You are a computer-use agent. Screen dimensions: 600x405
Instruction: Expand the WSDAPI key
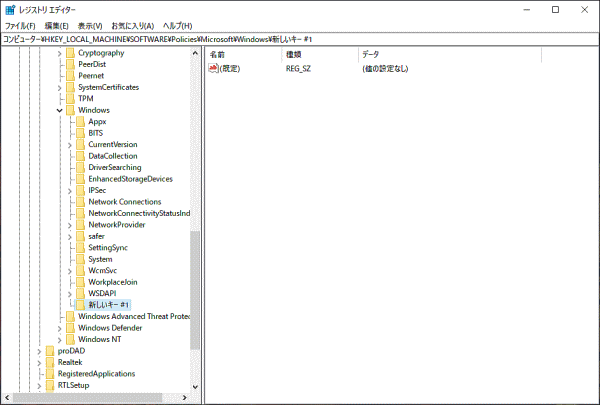70,294
